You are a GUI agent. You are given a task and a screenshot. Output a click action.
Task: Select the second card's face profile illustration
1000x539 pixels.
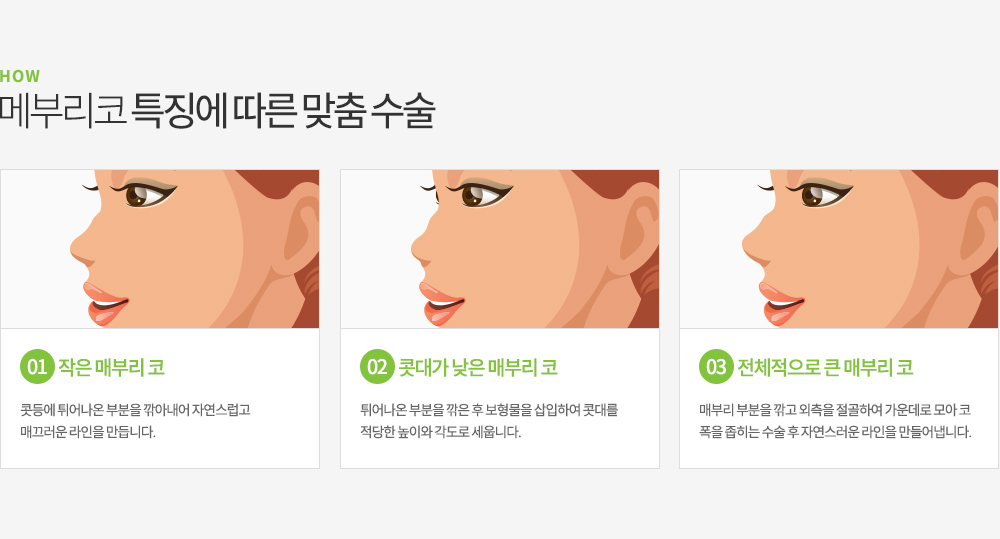500,249
